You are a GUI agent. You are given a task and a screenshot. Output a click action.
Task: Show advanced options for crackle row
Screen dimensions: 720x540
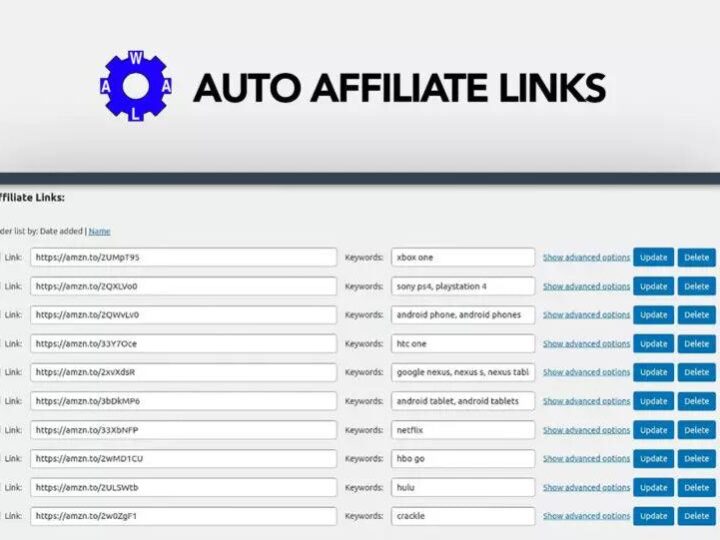(586, 516)
